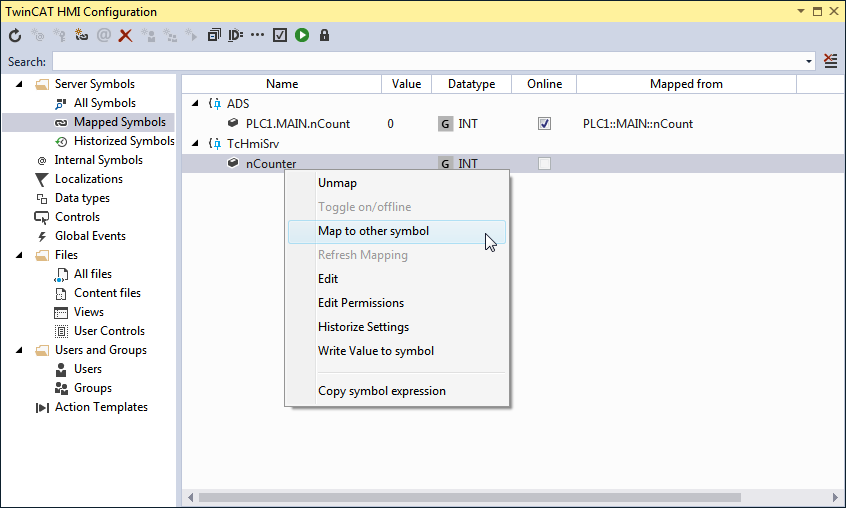Sort by the Name column header
The image size is (846, 508).
click(282, 84)
